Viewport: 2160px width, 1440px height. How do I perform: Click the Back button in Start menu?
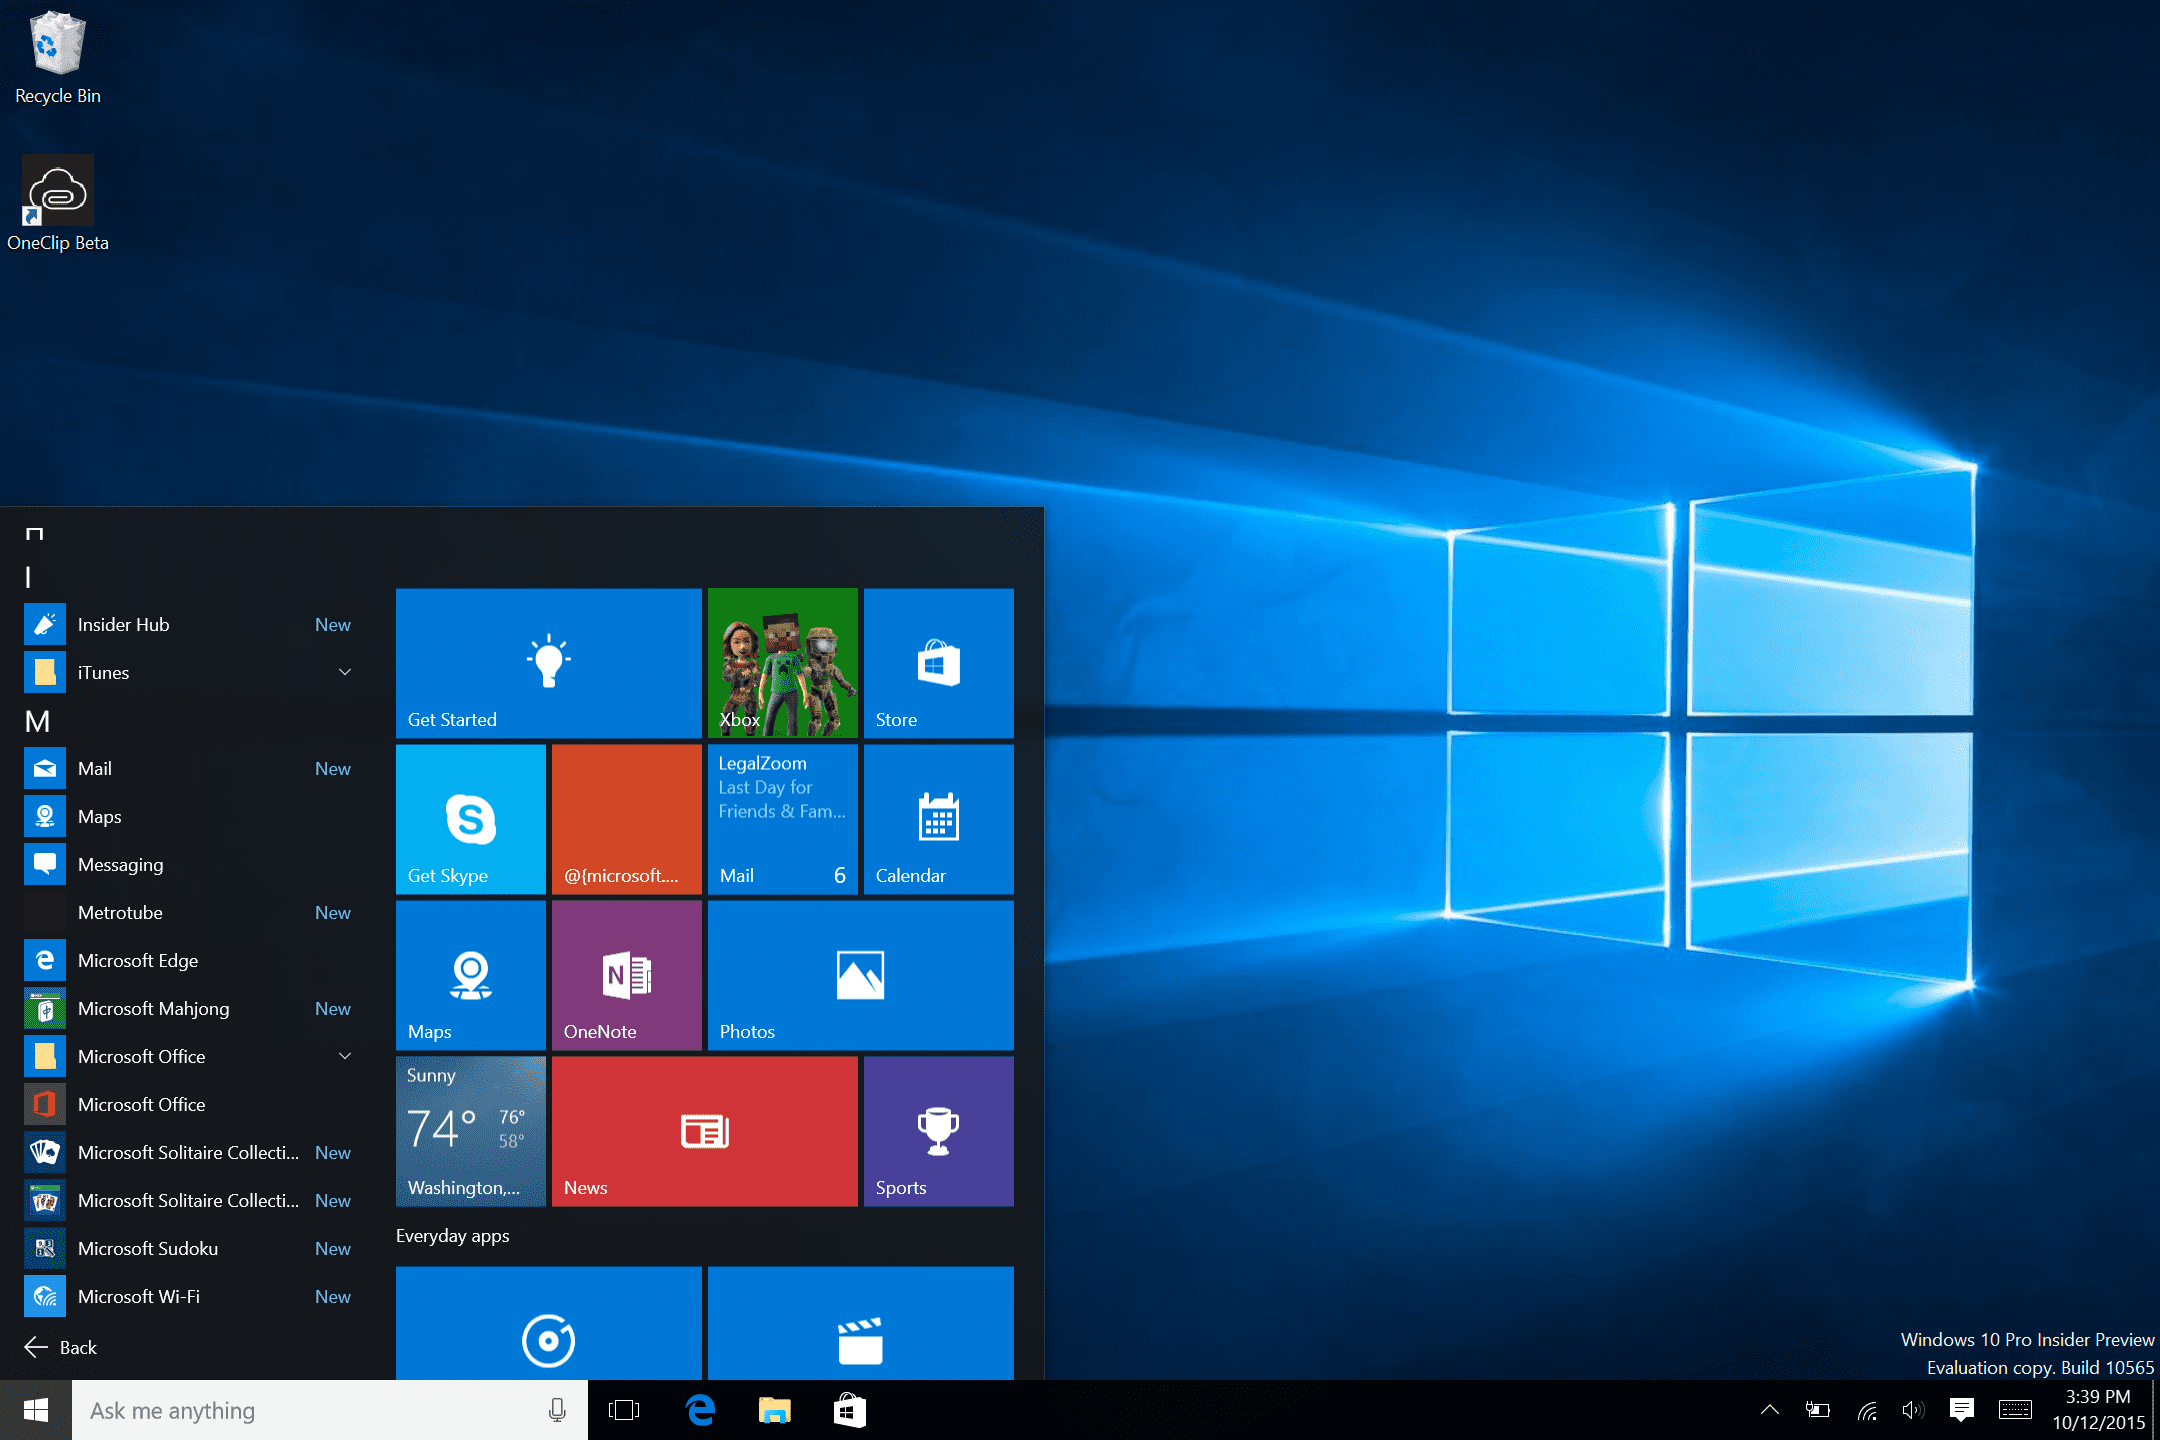coord(60,1347)
